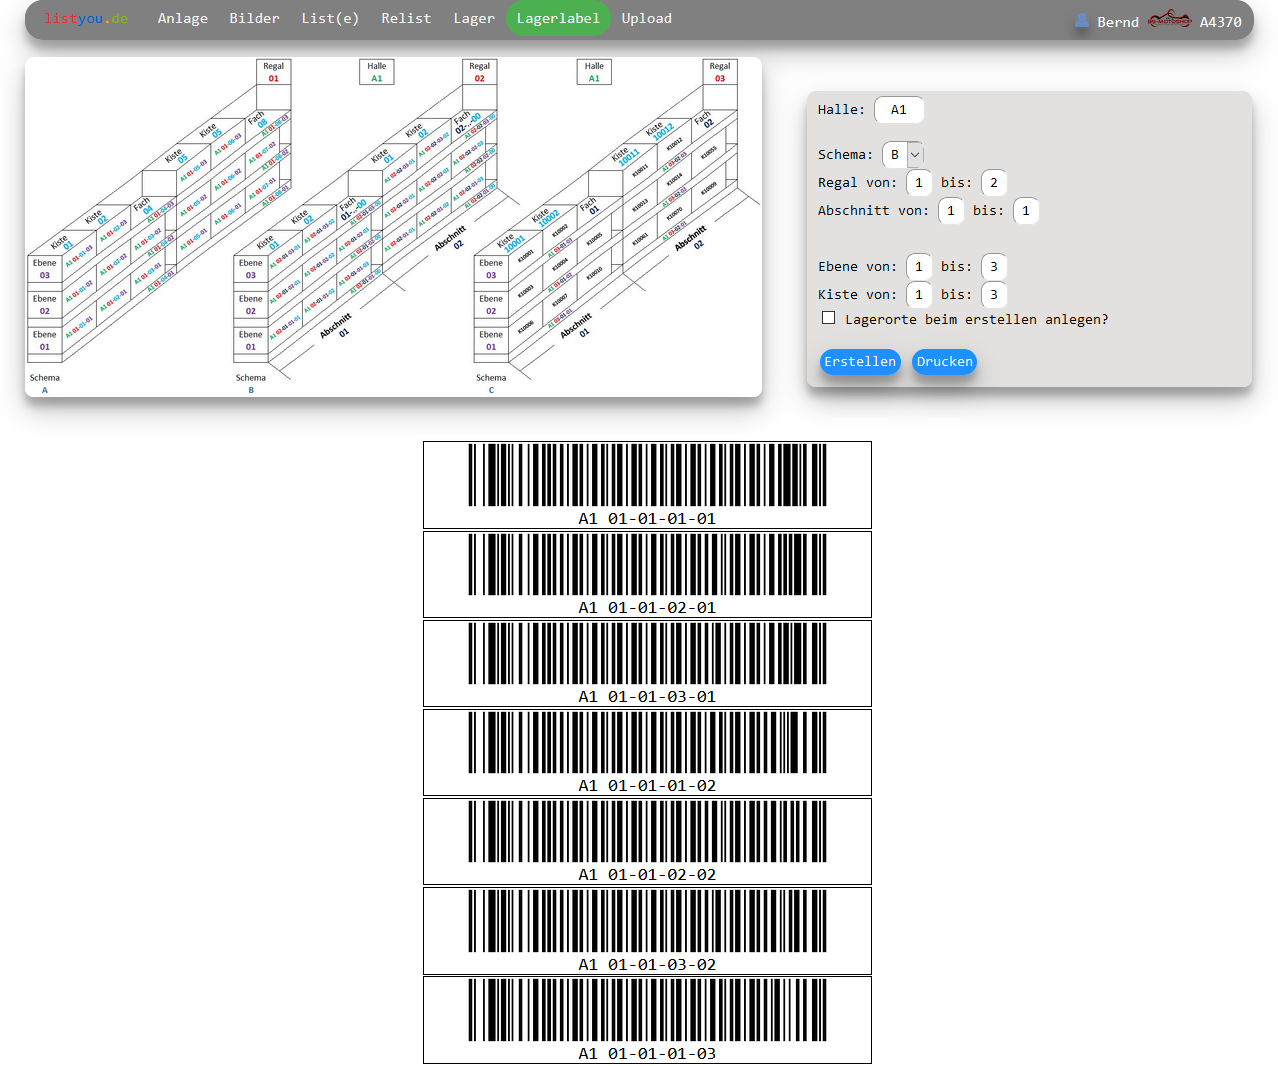
Task: Click the motorcycle shop logo icon
Action: (1169, 19)
